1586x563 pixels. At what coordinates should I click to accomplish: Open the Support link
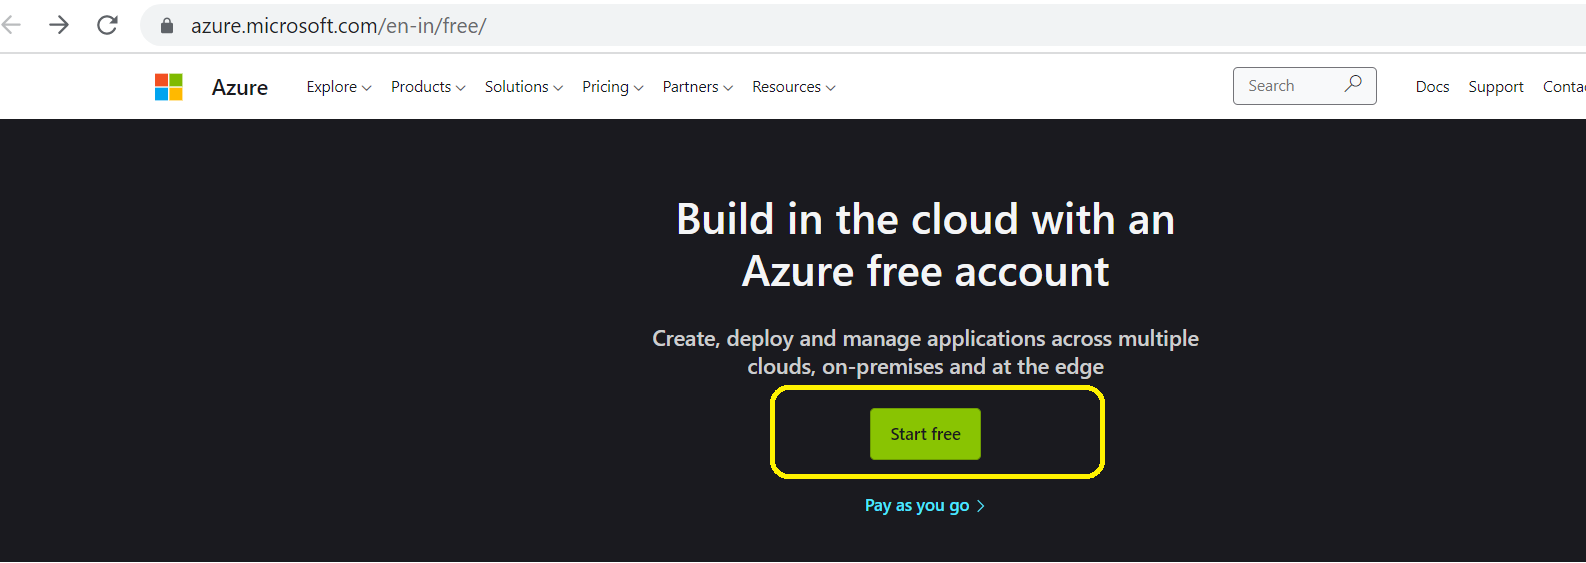pyautogui.click(x=1496, y=87)
